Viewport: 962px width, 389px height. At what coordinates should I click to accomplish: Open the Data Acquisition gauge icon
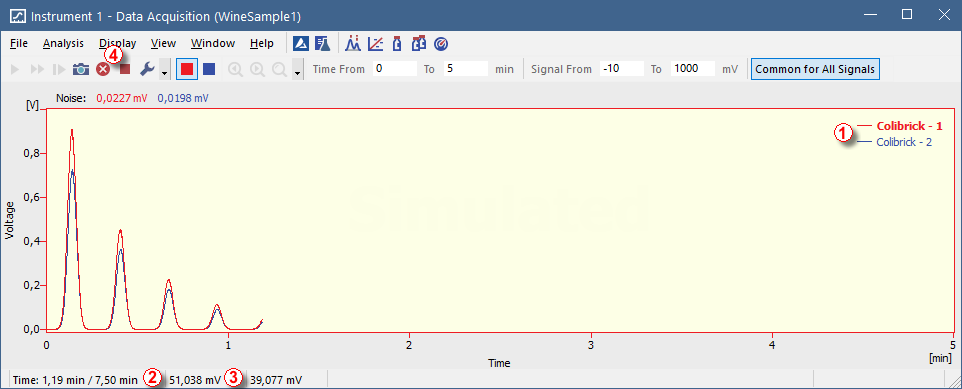pos(441,44)
